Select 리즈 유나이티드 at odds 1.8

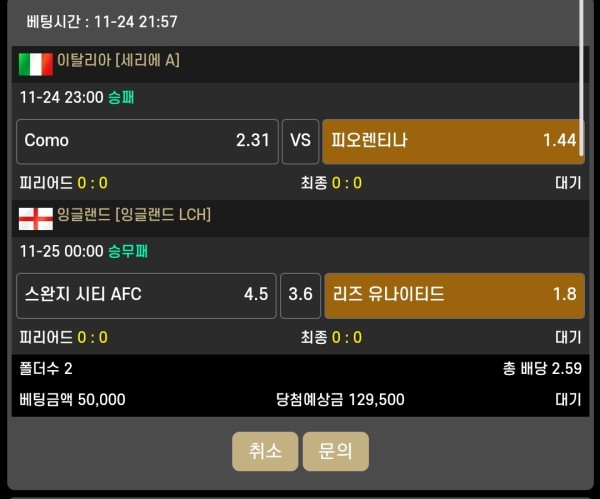[x=454, y=295]
